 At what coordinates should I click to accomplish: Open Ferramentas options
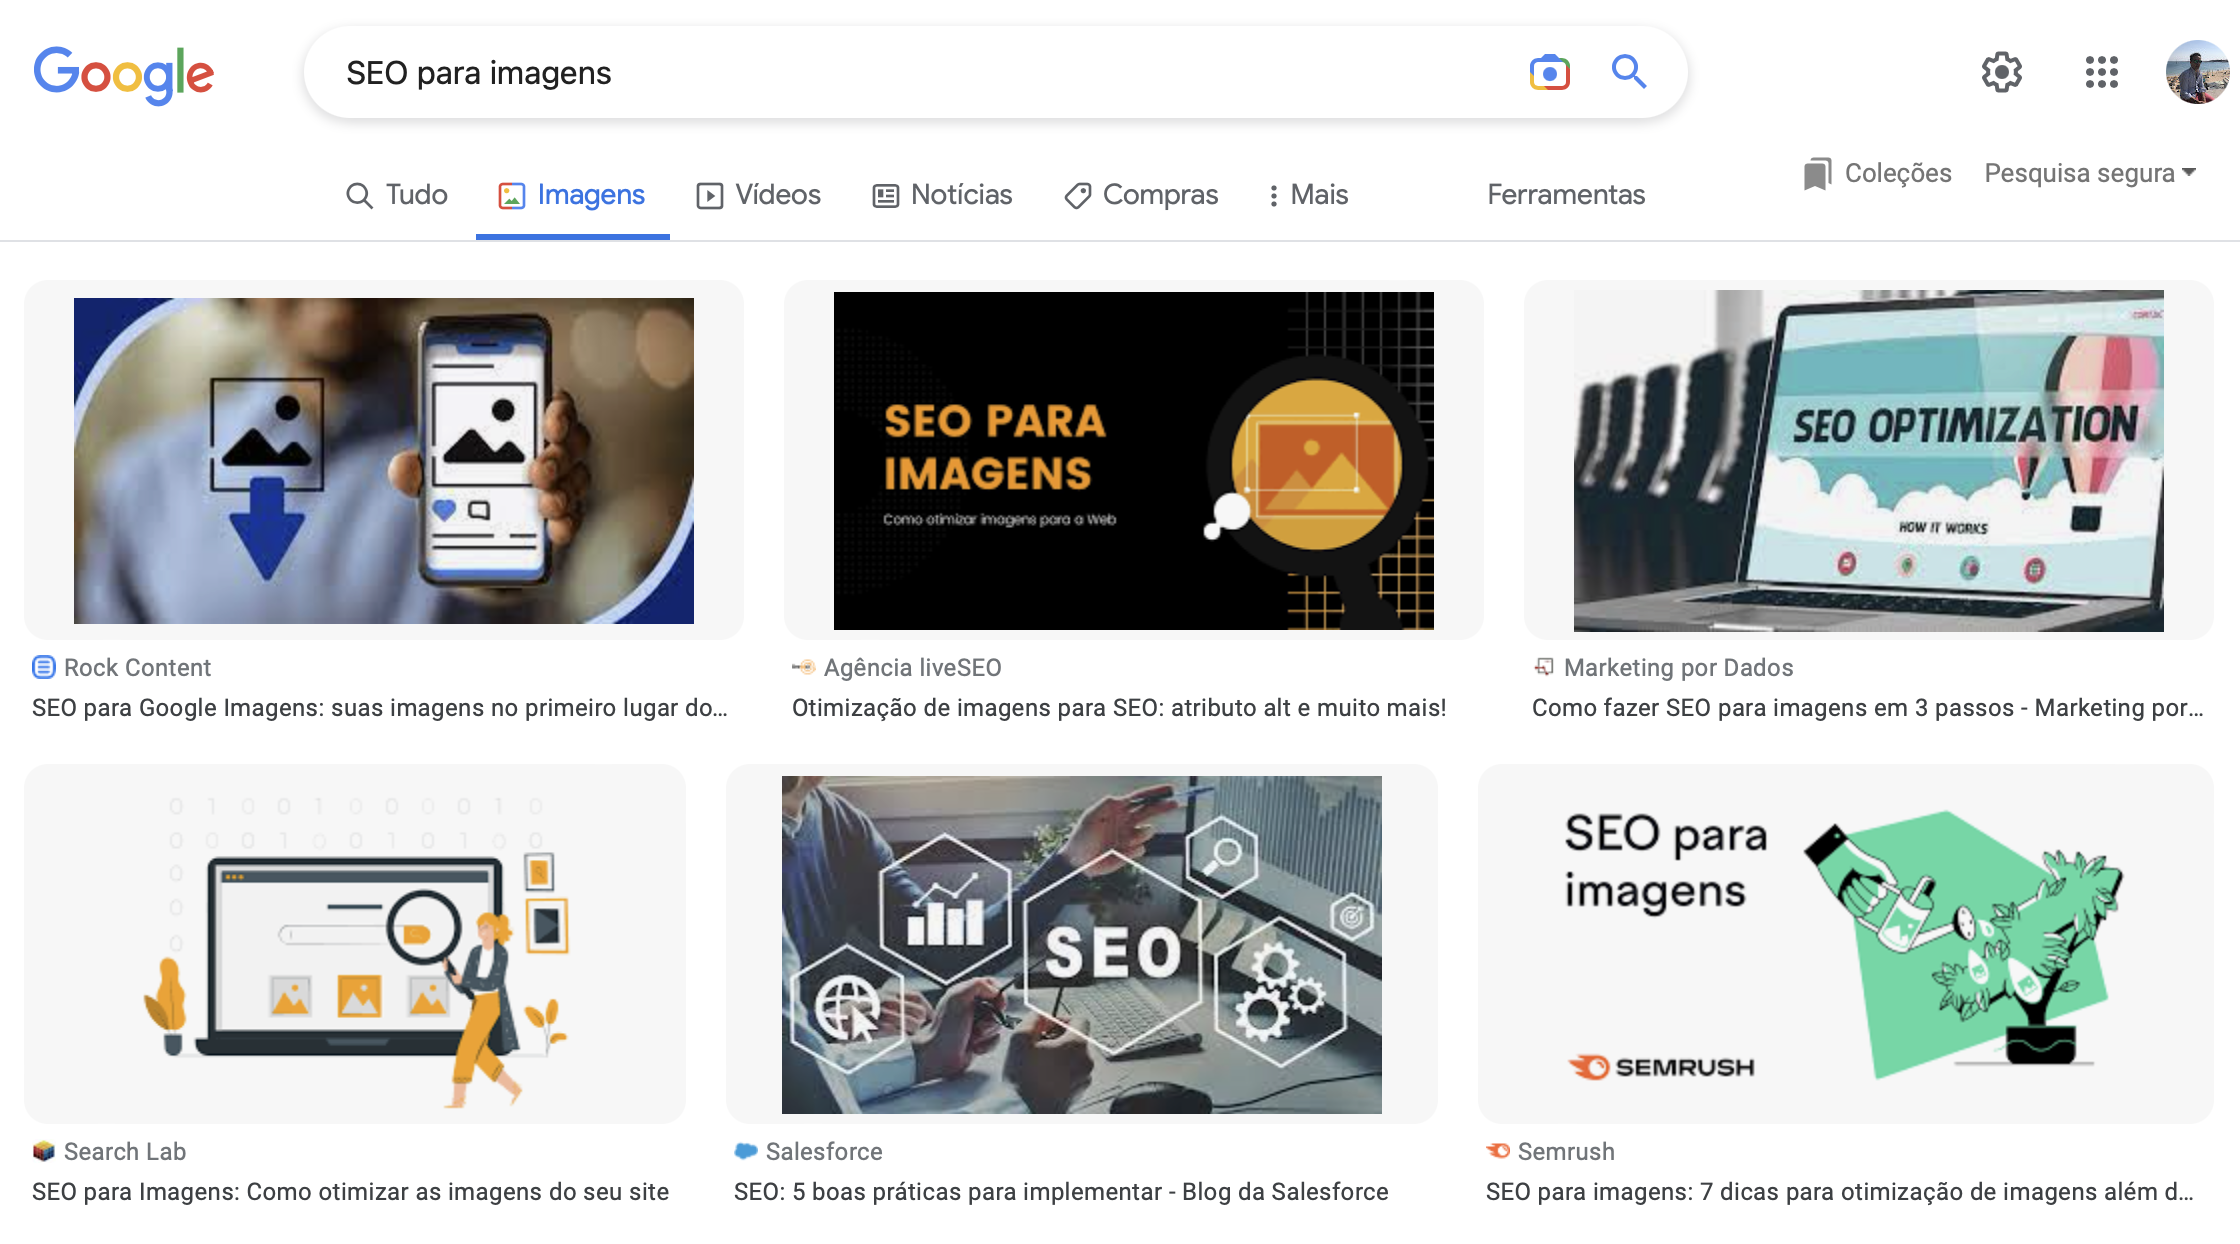click(1566, 195)
